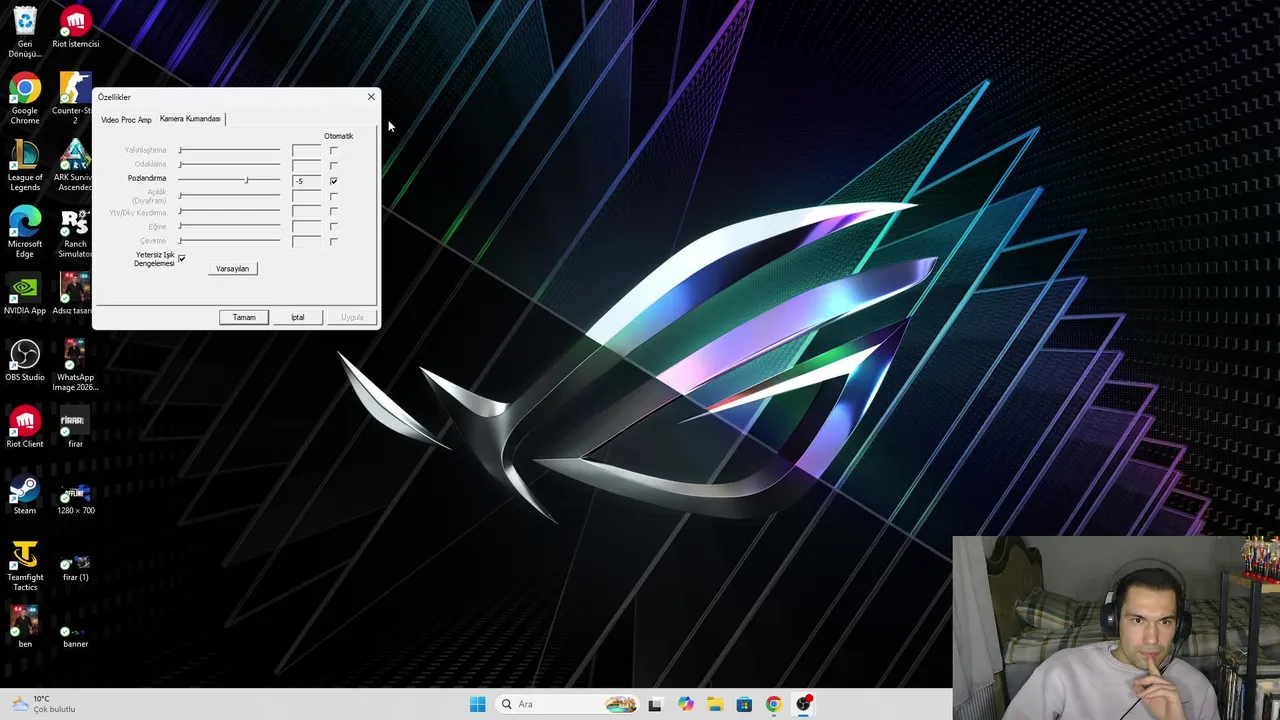The height and width of the screenshot is (720, 1280).
Task: Select the Riot Client desktop shortcut
Action: [25, 427]
